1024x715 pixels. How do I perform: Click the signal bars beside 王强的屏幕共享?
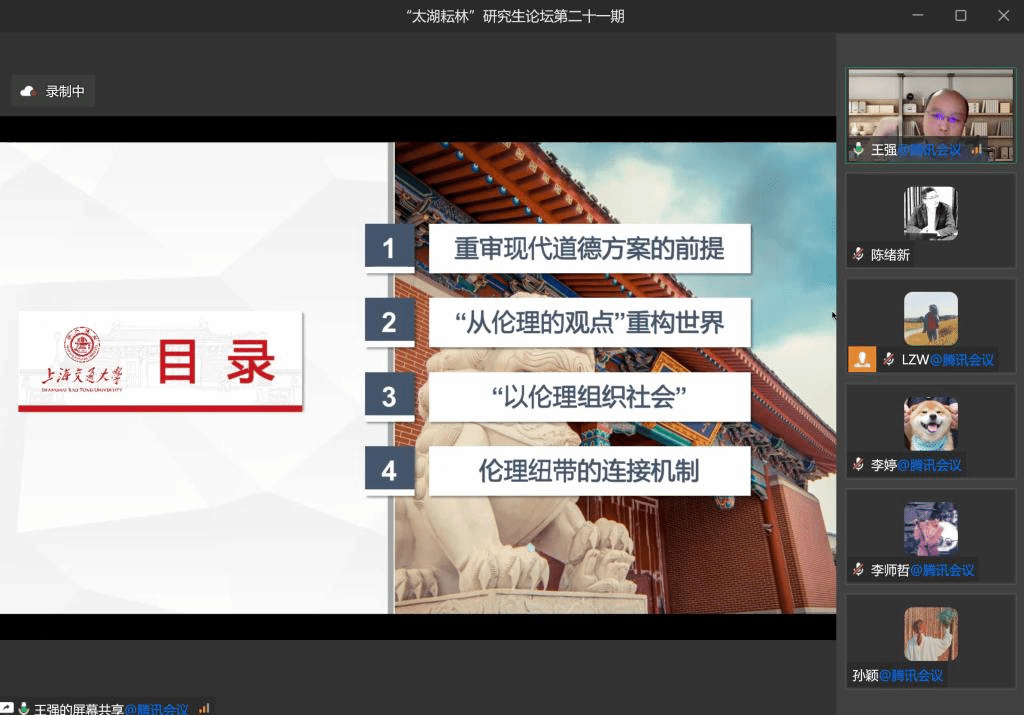204,708
